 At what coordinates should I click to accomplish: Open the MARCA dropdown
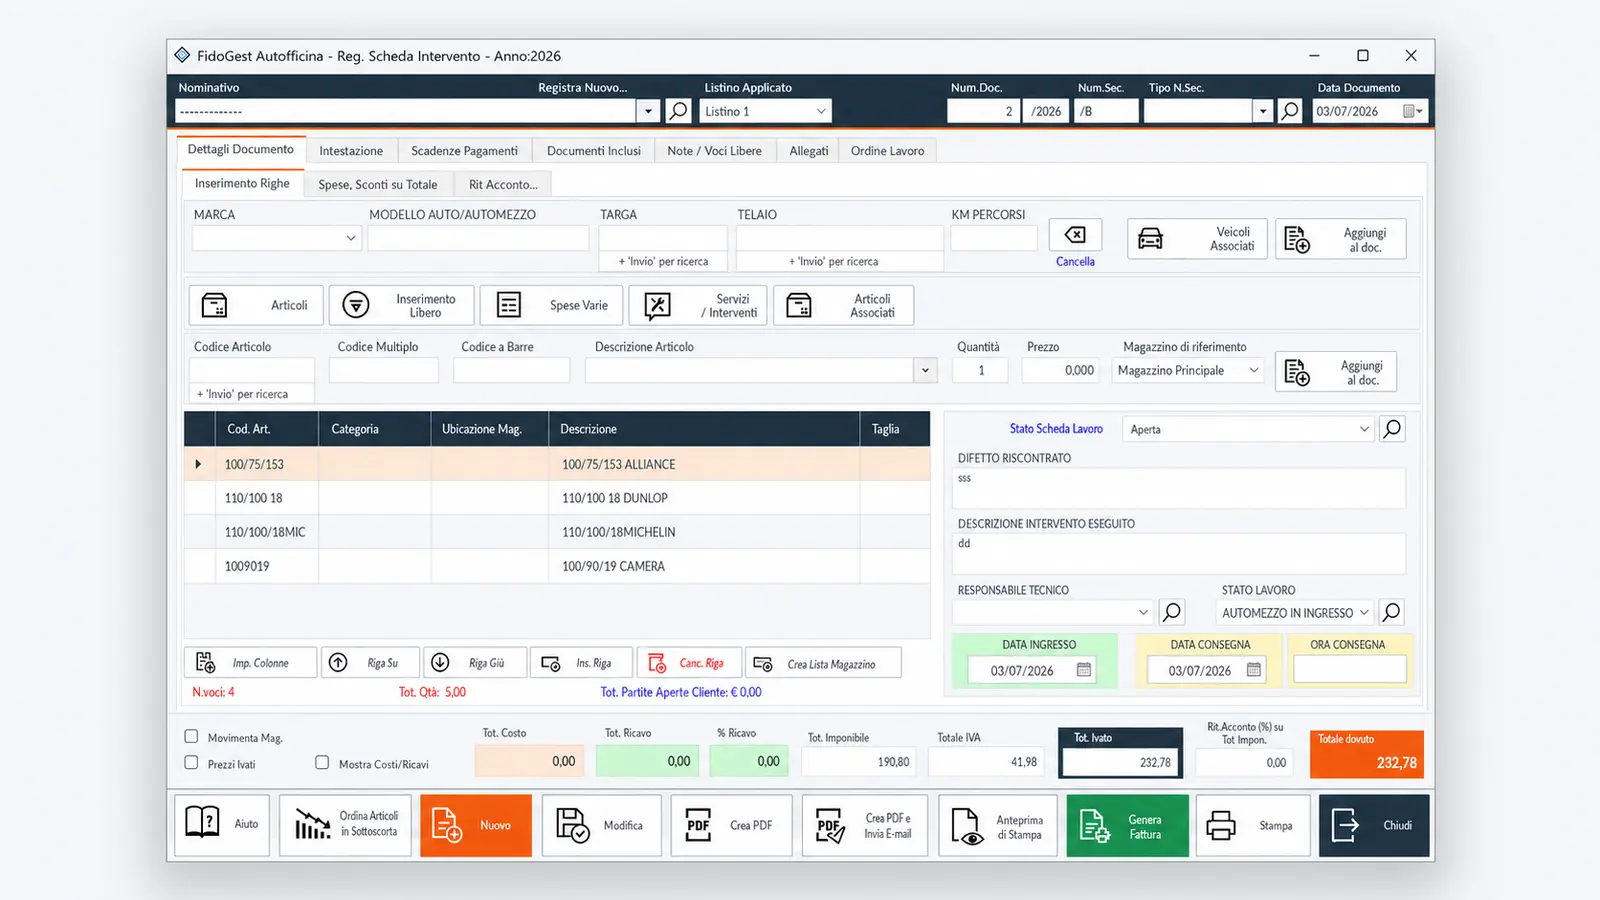(276, 238)
